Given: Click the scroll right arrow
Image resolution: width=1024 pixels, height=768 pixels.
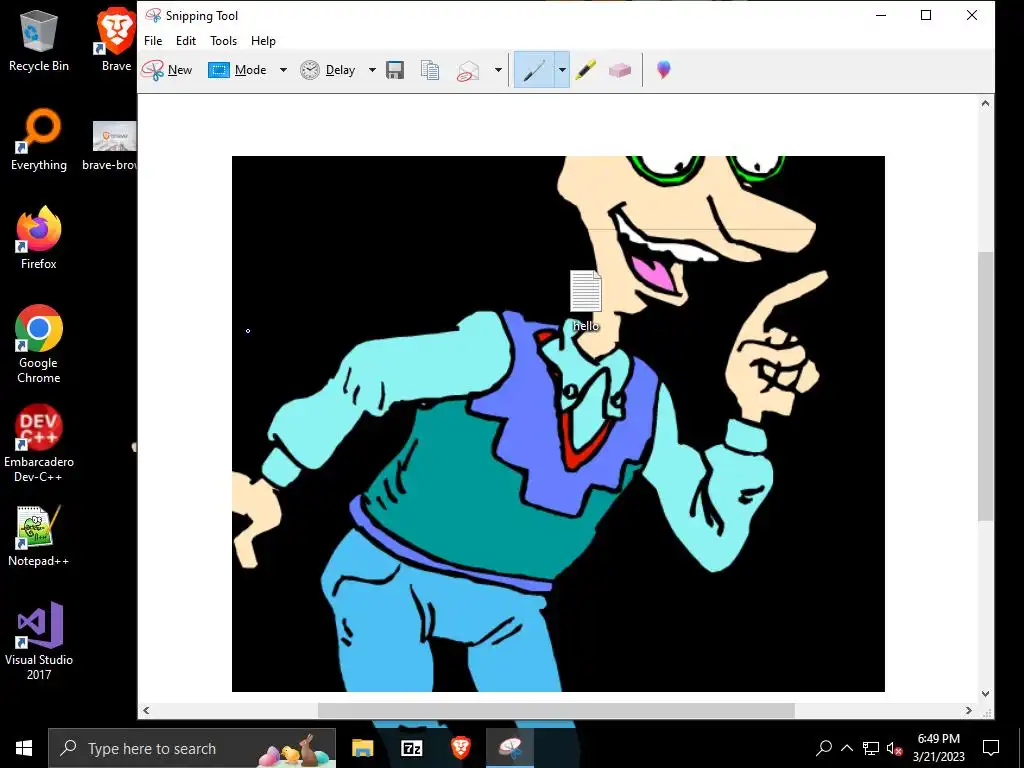Looking at the screenshot, I should pyautogui.click(x=968, y=711).
